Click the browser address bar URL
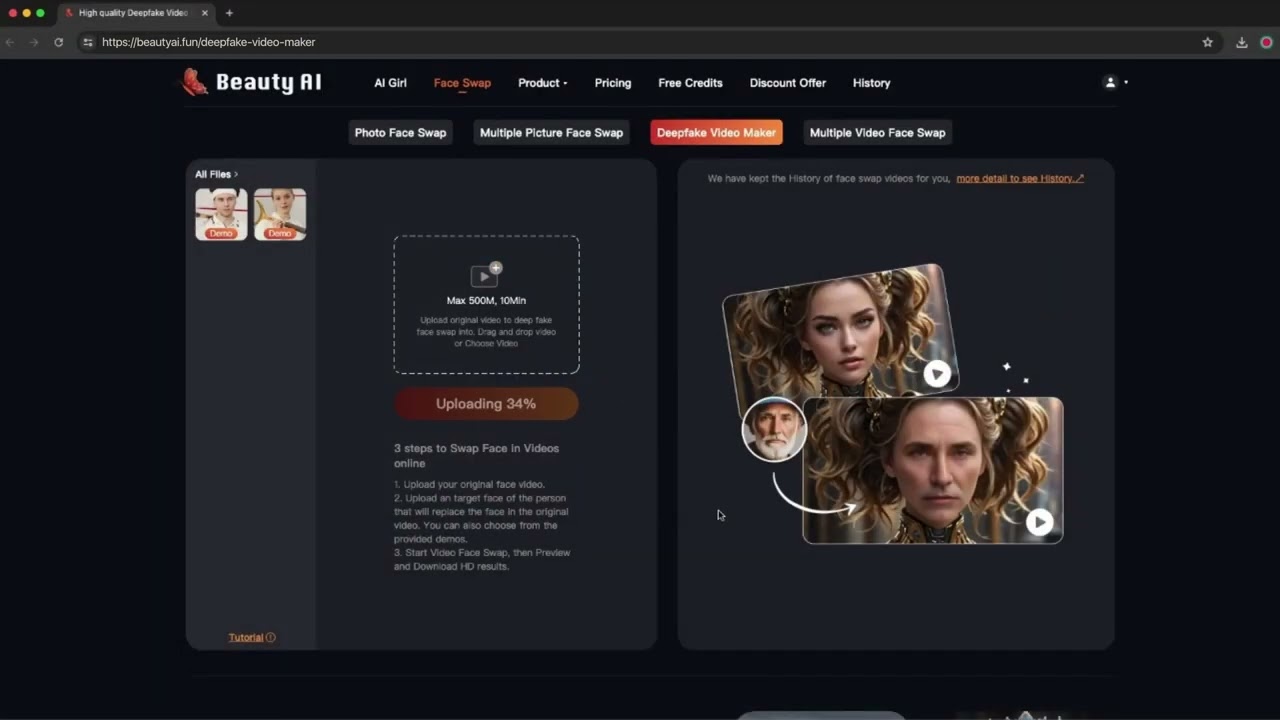1280x720 pixels. pos(209,42)
